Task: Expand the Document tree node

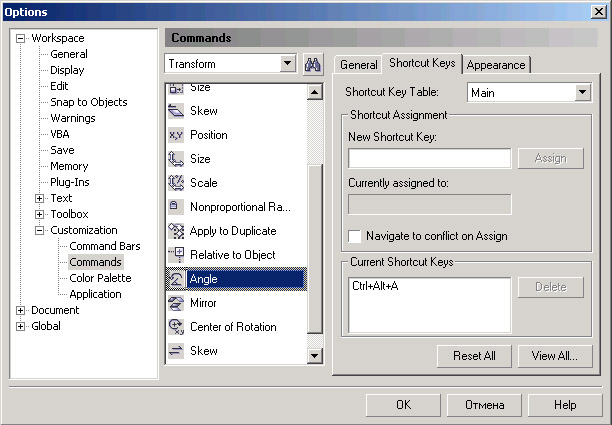Action: (x=20, y=310)
